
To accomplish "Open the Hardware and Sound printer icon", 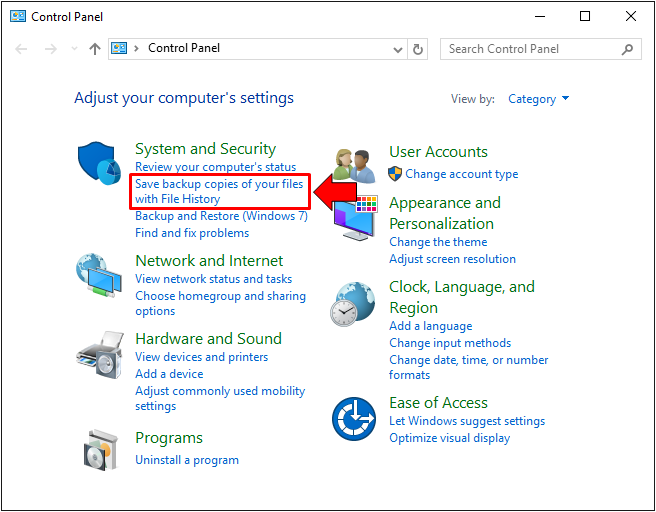I will coord(100,355).
